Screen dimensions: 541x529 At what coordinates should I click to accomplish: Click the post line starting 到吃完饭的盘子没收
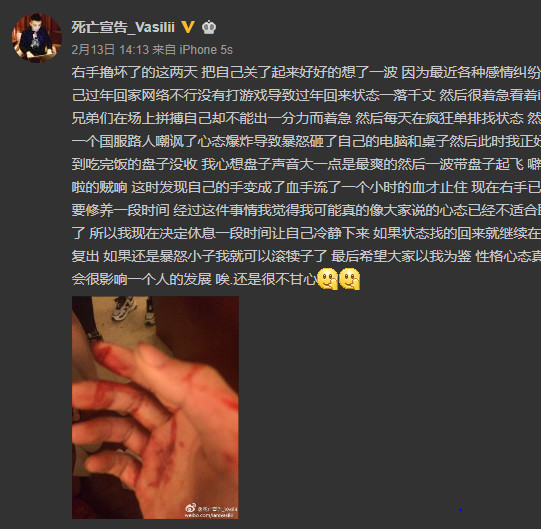tap(306, 164)
